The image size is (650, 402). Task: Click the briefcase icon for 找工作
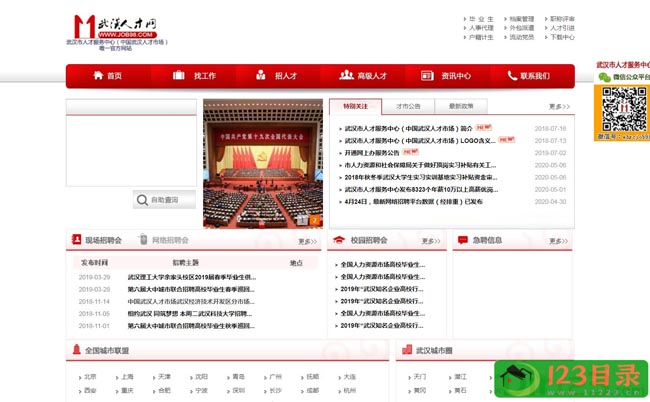pyautogui.click(x=178, y=76)
